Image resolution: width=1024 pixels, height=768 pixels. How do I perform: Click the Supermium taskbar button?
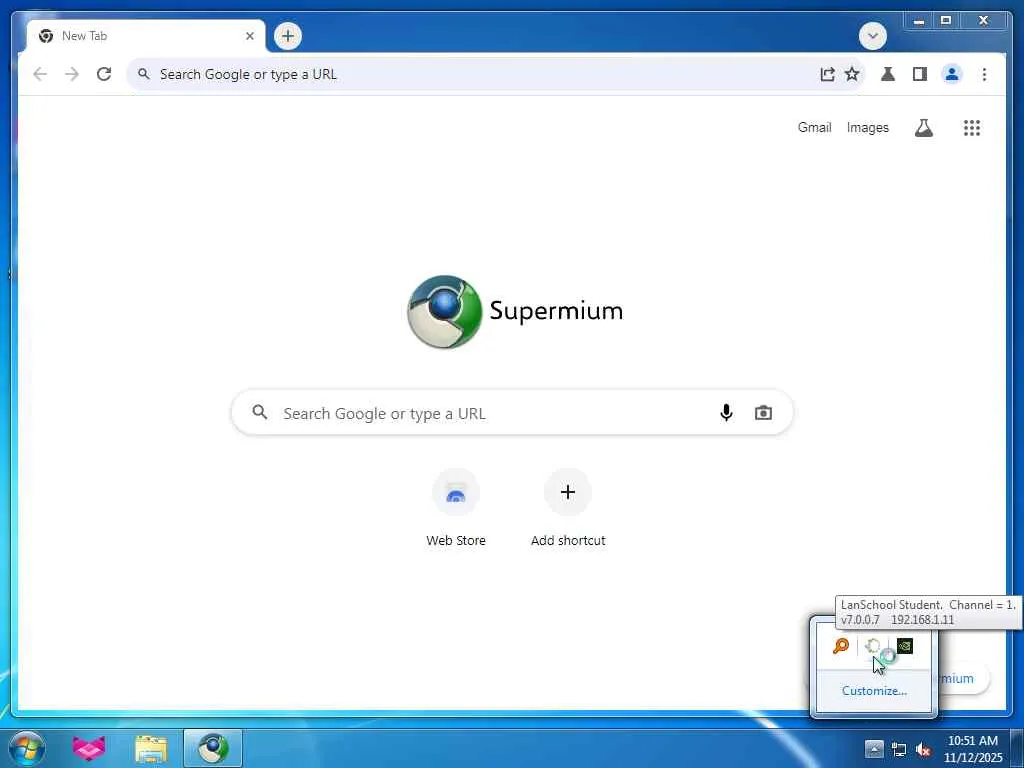point(213,749)
